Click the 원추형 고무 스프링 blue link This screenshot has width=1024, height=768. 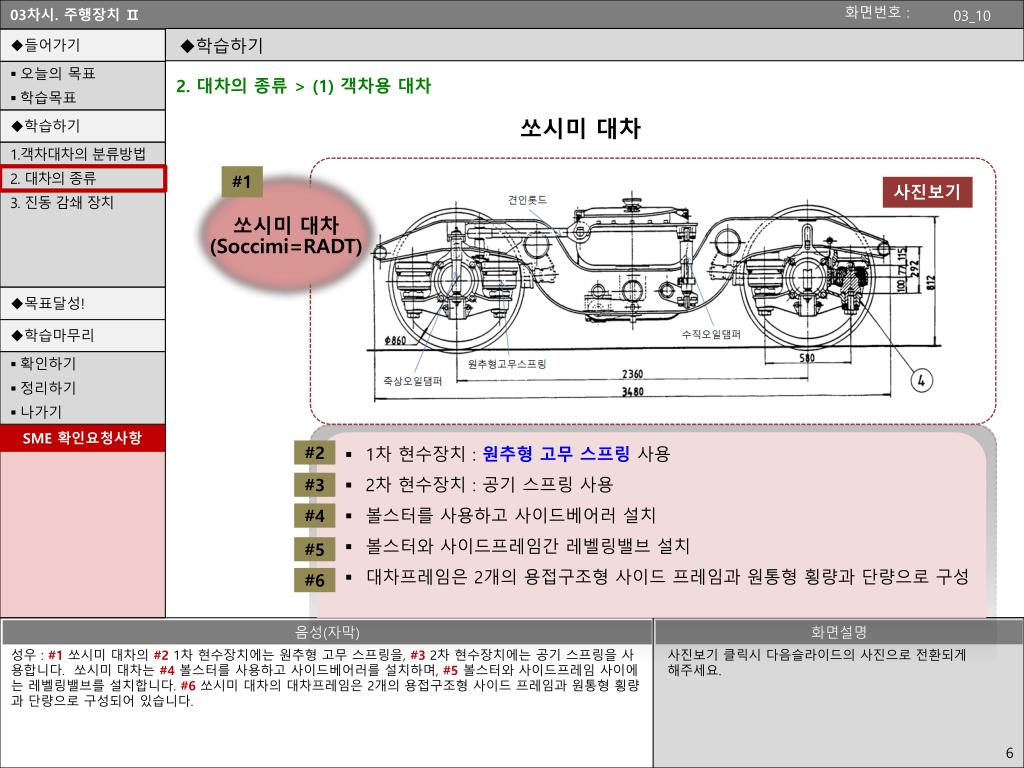[556, 453]
